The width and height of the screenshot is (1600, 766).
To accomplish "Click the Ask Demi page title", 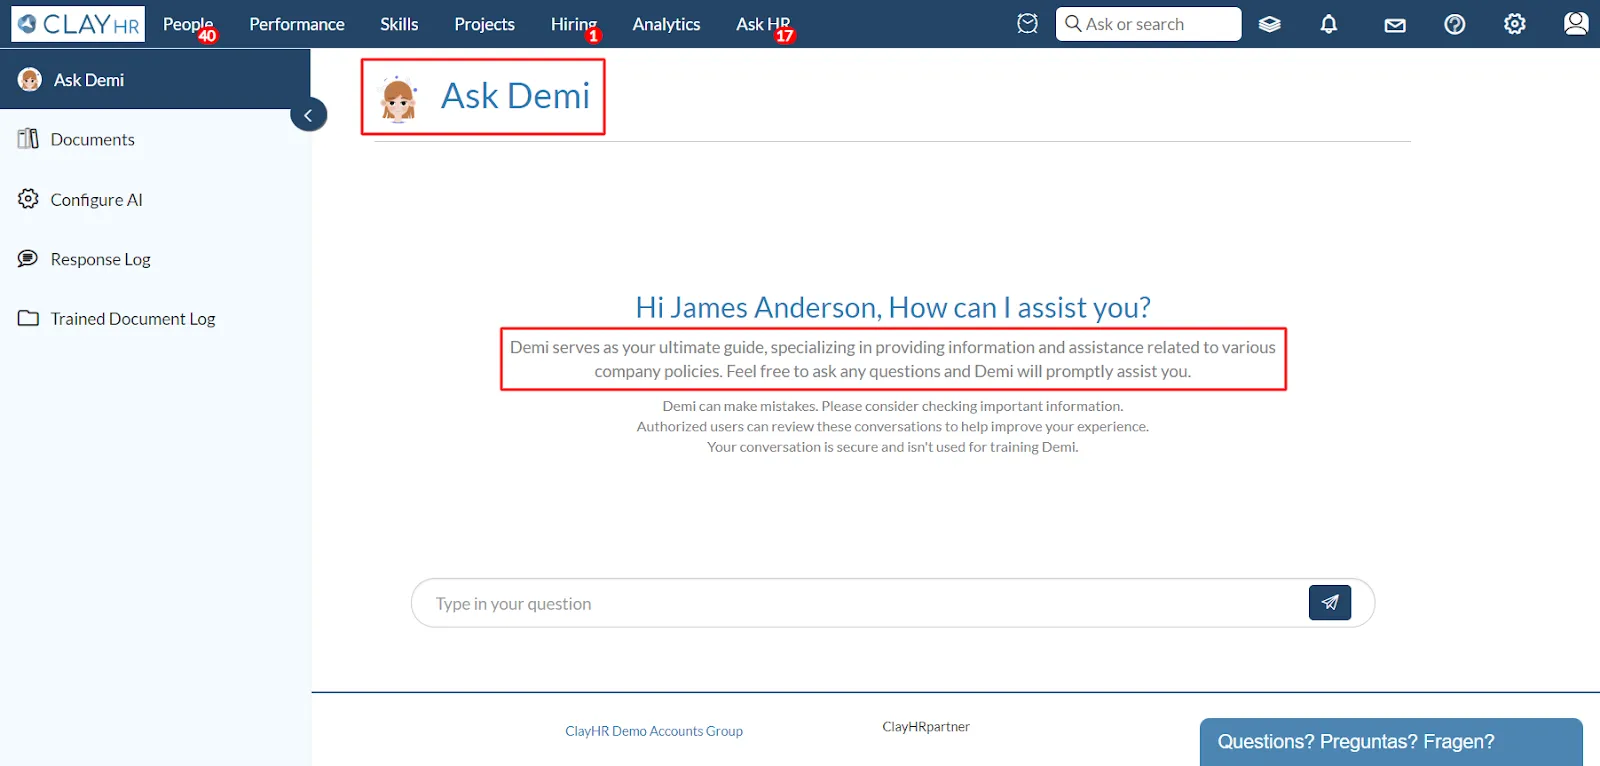I will pyautogui.click(x=515, y=96).
